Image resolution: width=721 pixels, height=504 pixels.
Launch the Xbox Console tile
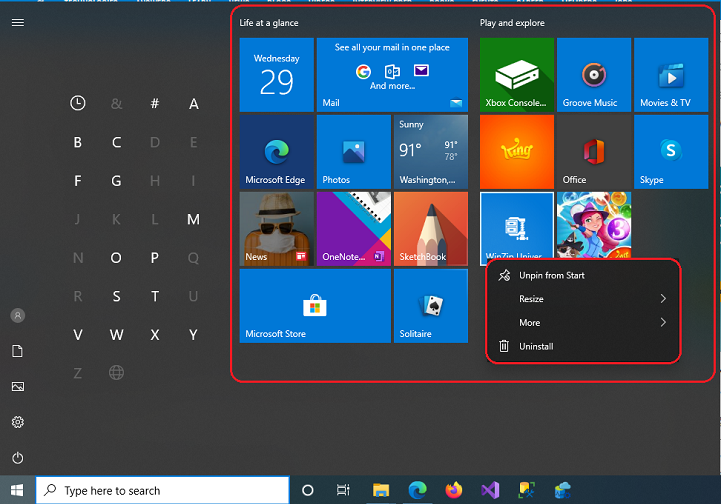coord(517,74)
